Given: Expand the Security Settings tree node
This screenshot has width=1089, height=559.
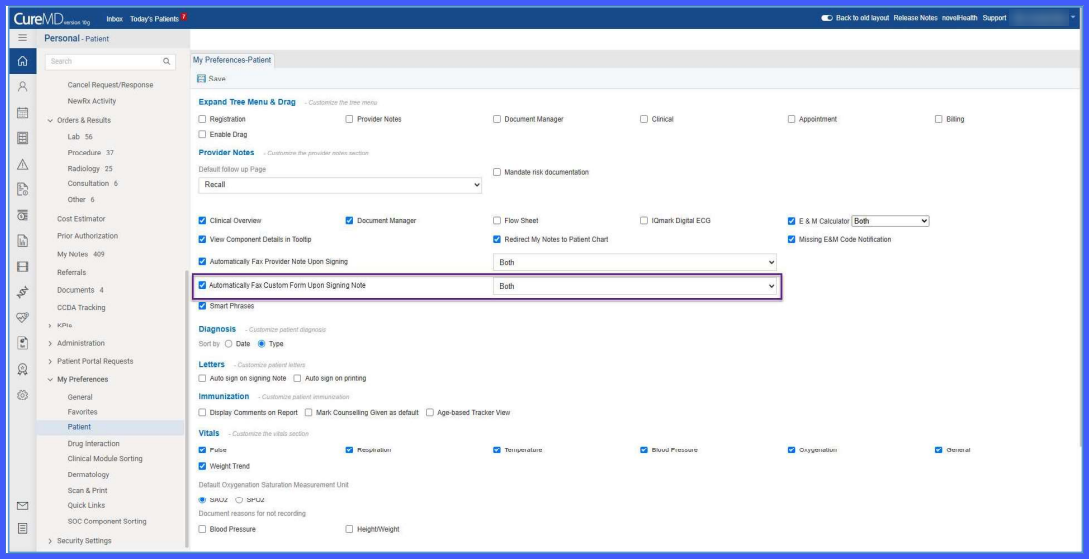Looking at the screenshot, I should coord(50,541).
